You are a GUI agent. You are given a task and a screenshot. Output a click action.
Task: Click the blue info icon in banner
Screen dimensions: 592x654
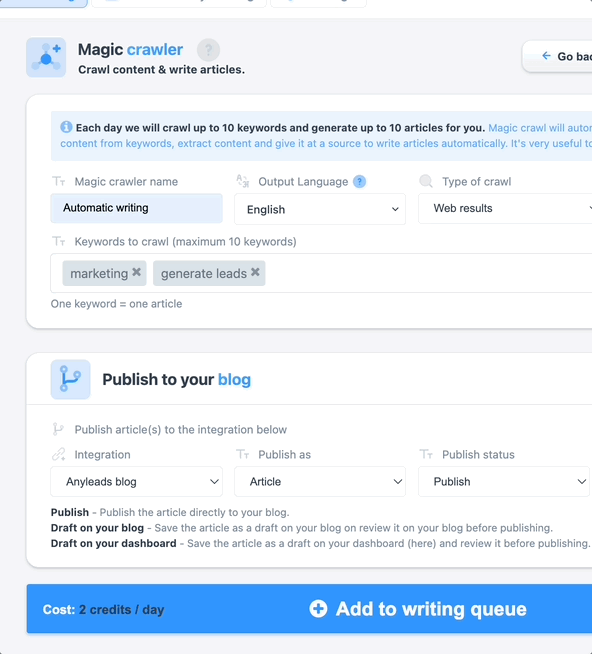66,127
